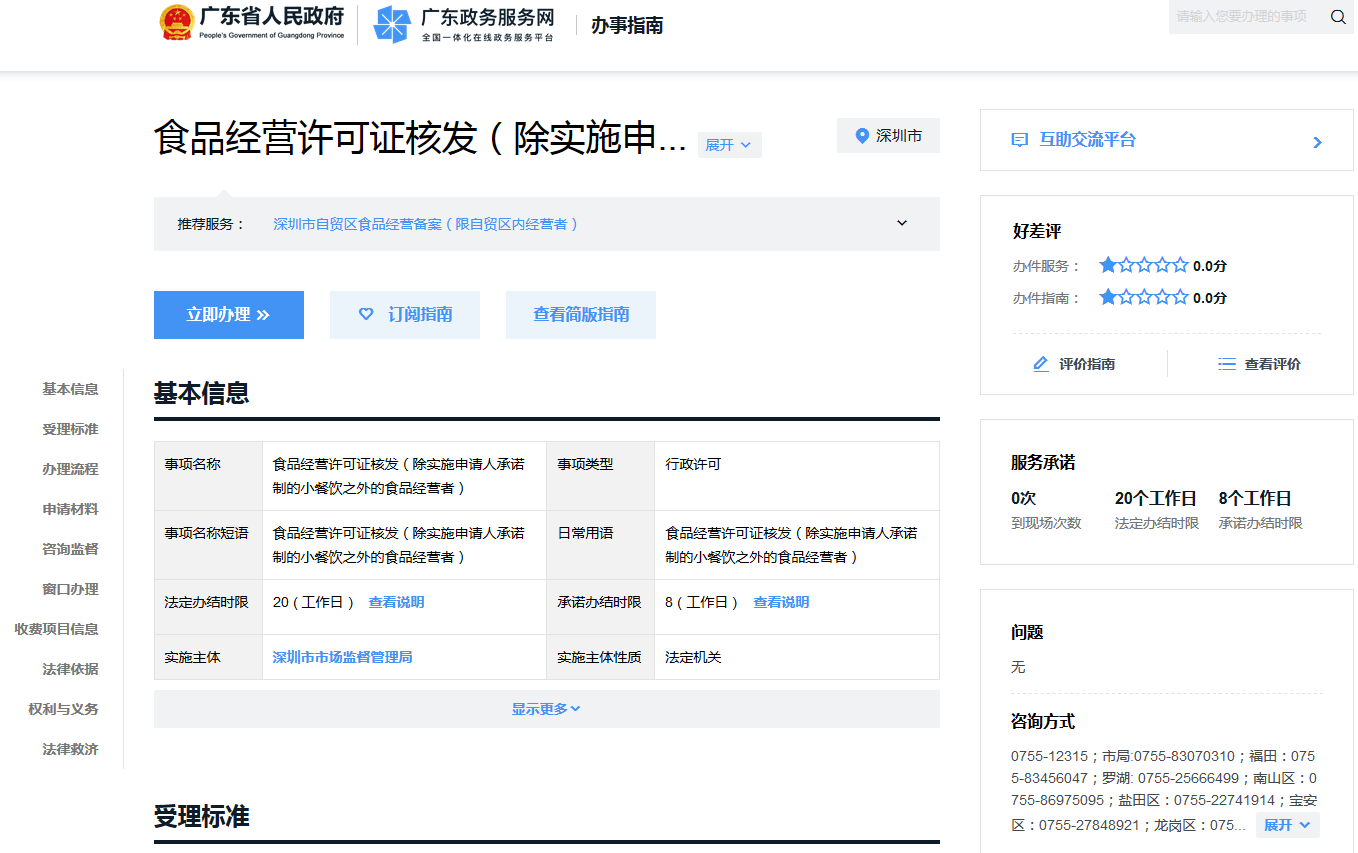Open 互助交流平台 via its chat icon

click(x=1017, y=141)
